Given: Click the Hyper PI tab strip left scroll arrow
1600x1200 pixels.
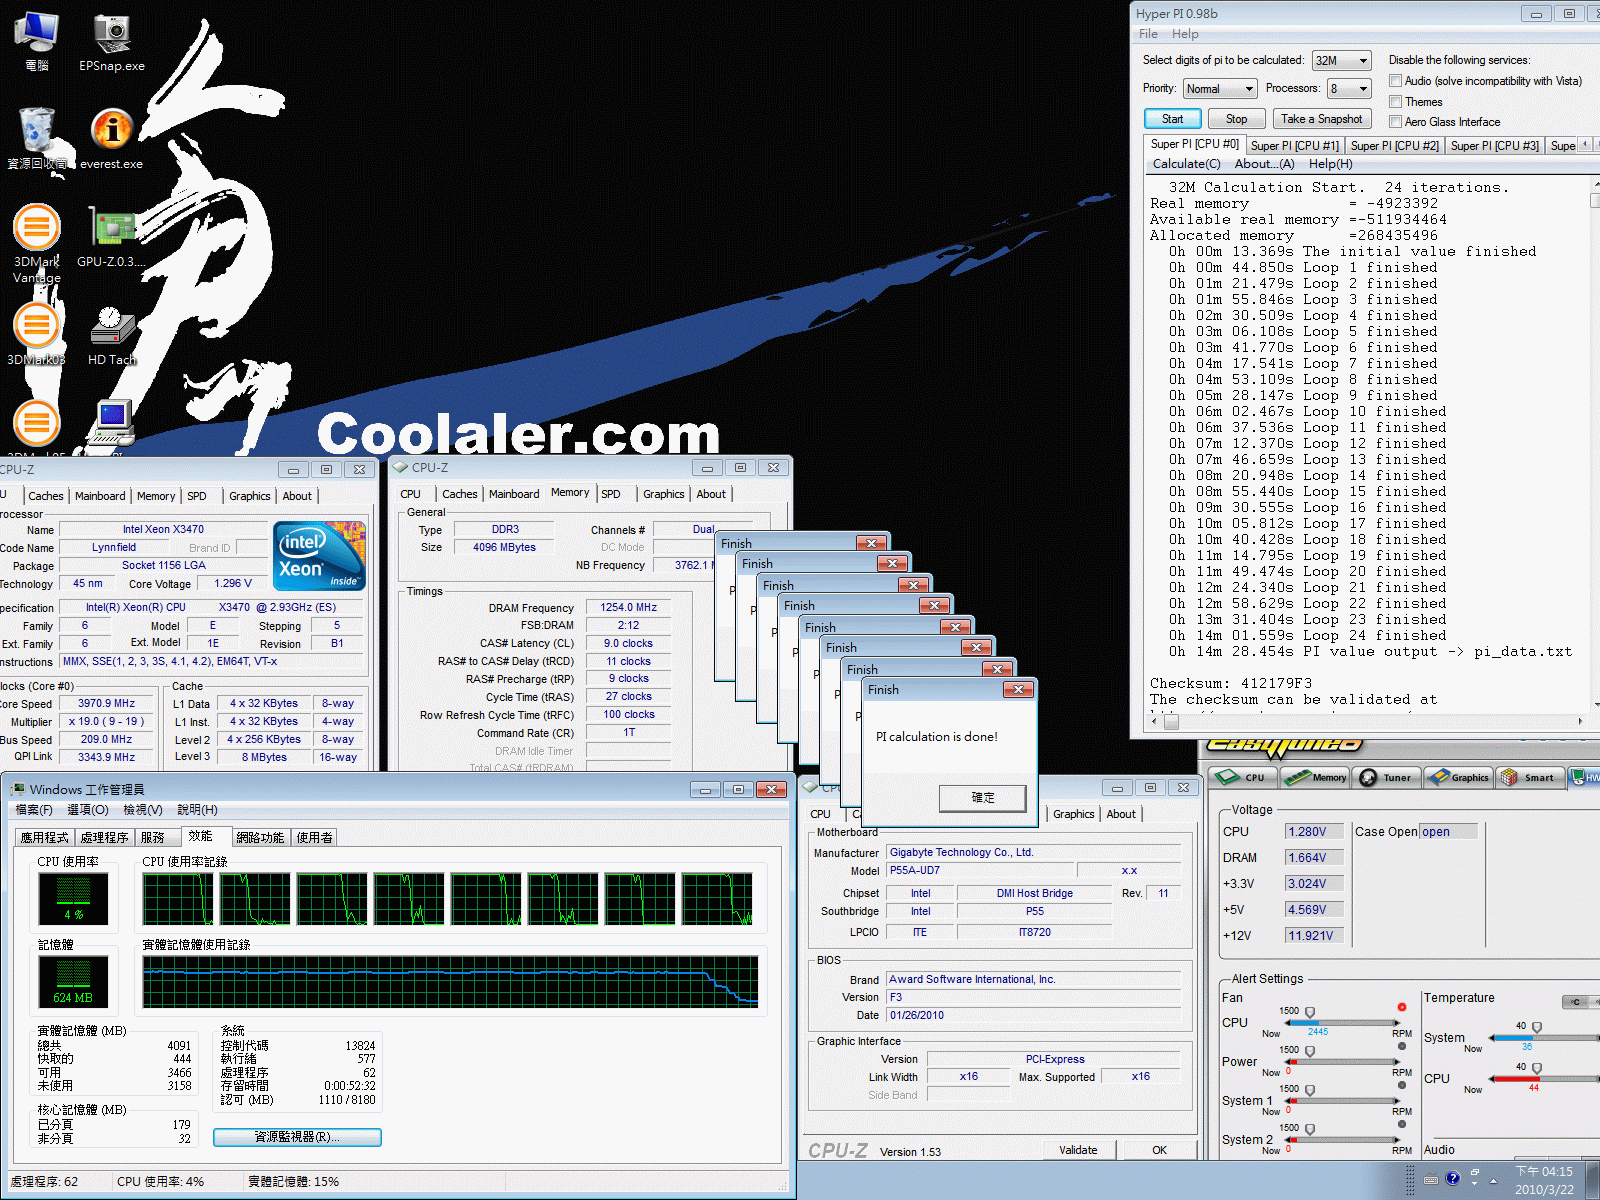Looking at the screenshot, I should pyautogui.click(x=1584, y=145).
